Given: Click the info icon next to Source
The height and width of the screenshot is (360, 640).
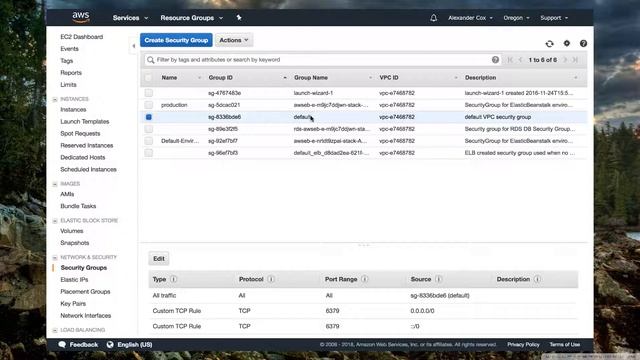Looking at the screenshot, I should point(438,279).
